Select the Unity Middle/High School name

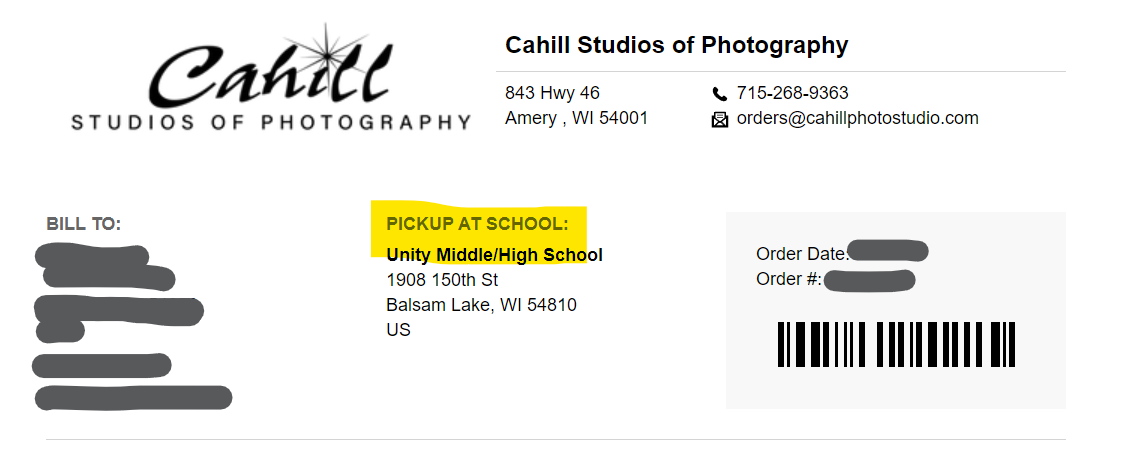(494, 255)
